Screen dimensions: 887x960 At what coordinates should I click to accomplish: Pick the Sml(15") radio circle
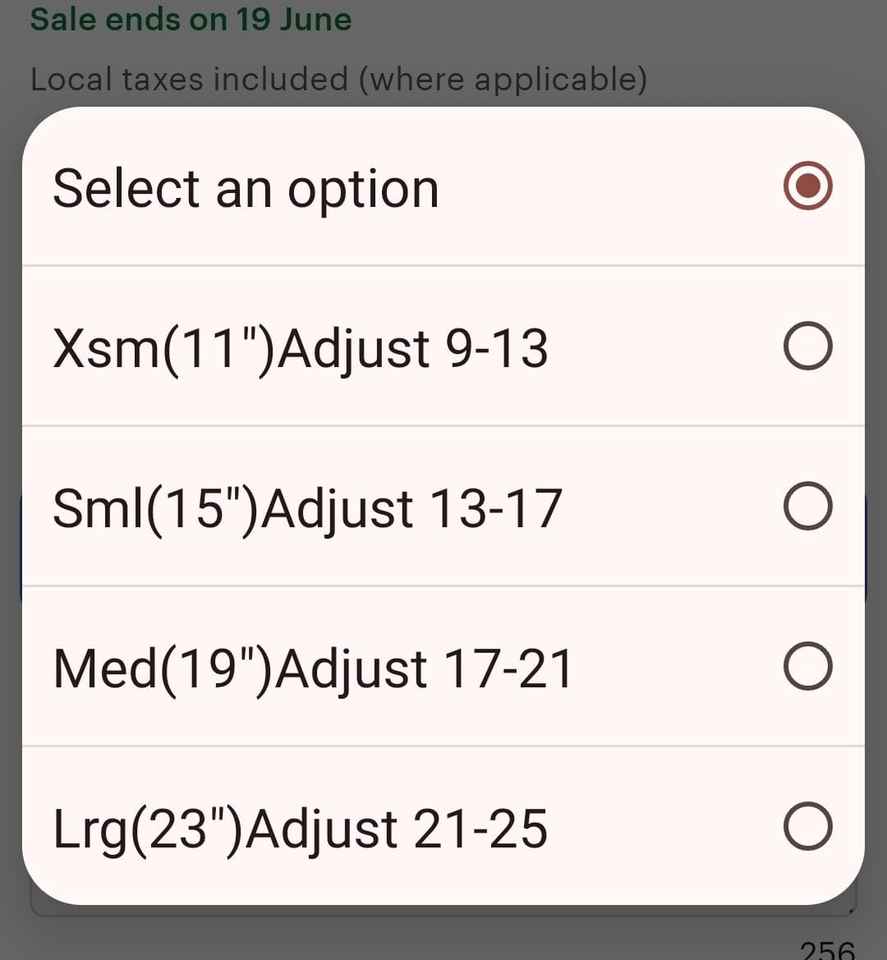tap(807, 507)
